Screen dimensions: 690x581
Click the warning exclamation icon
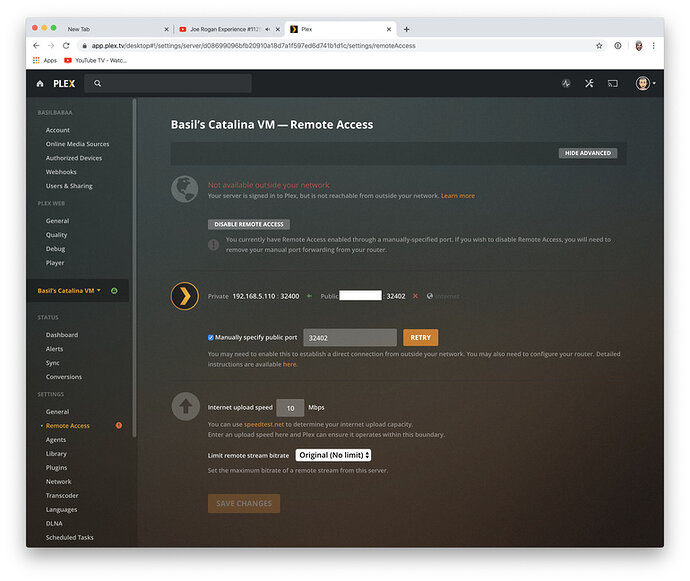tap(213, 245)
